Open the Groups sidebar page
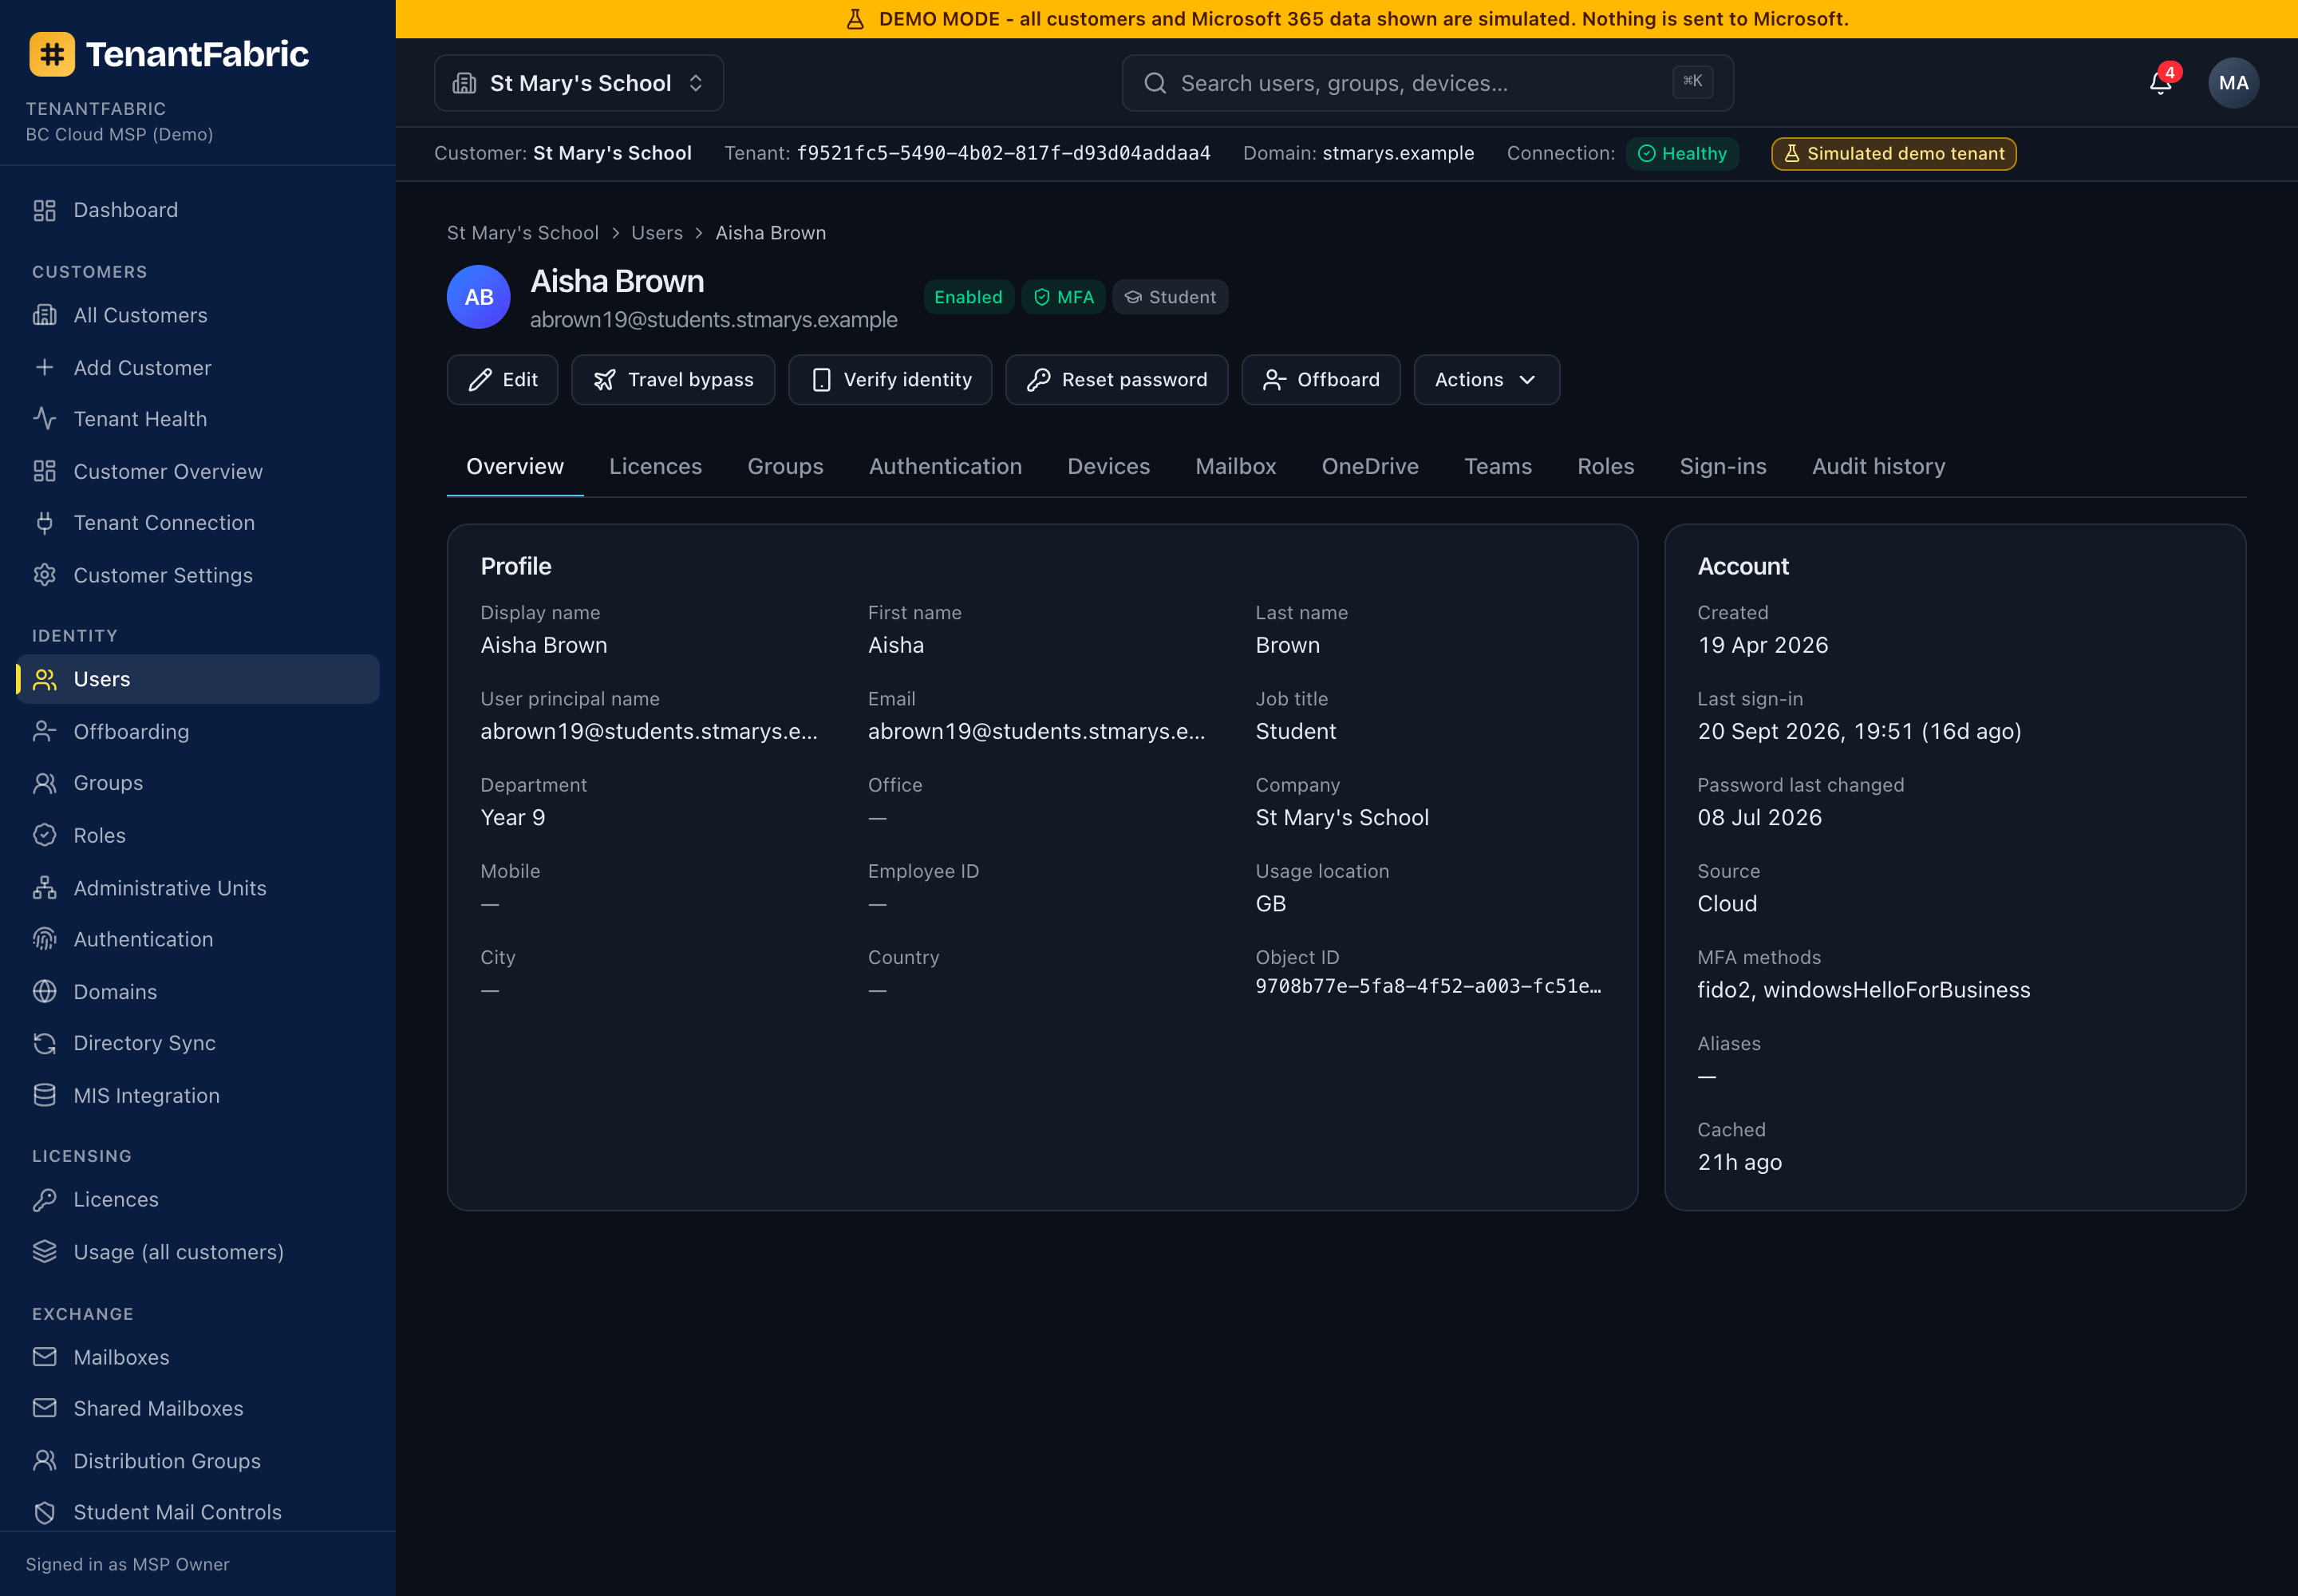 click(198, 783)
